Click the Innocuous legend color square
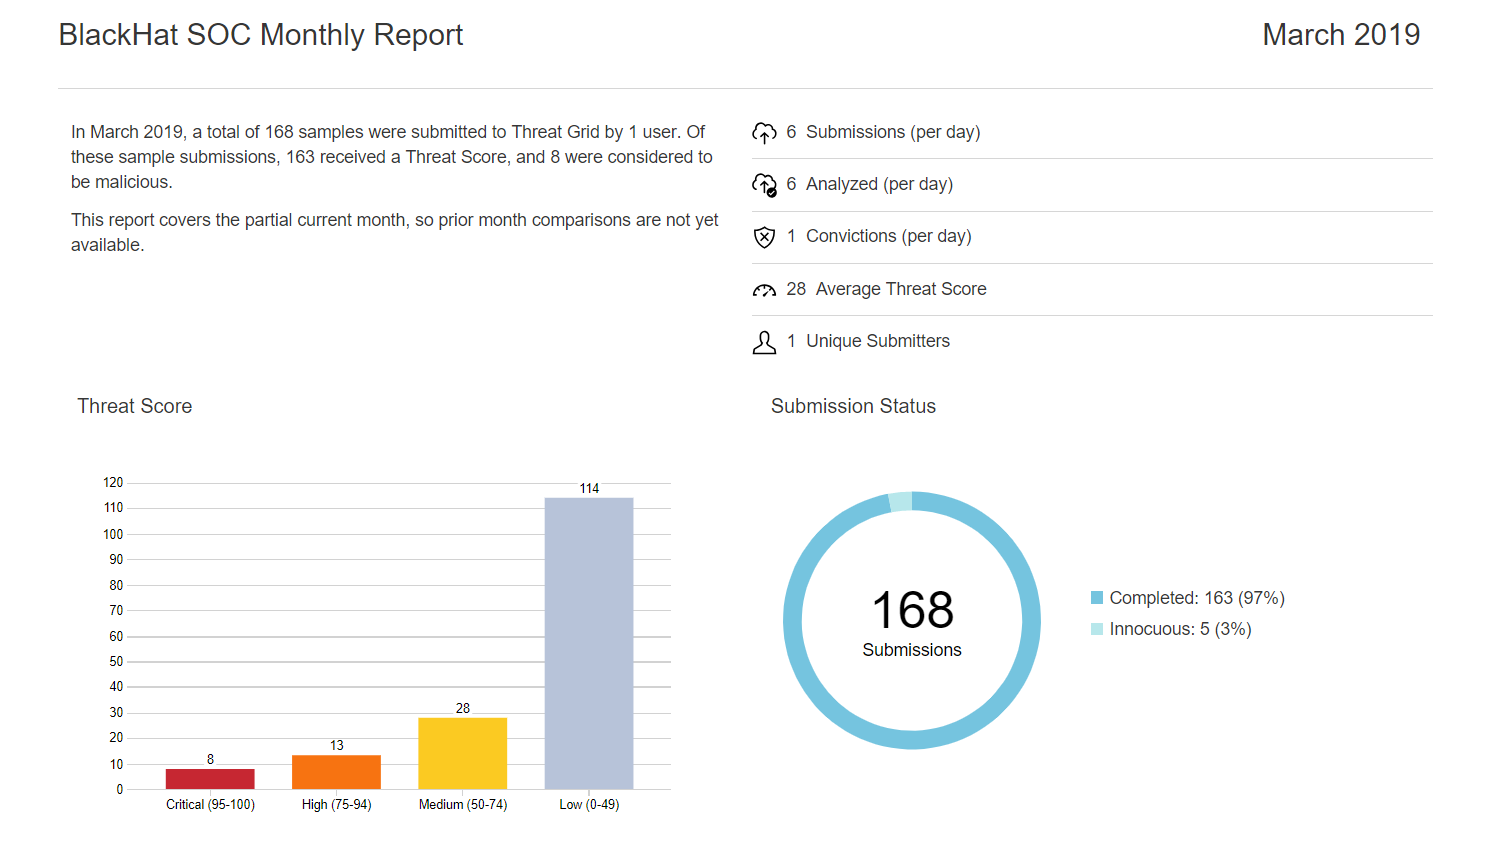The image size is (1501, 846). (1097, 629)
